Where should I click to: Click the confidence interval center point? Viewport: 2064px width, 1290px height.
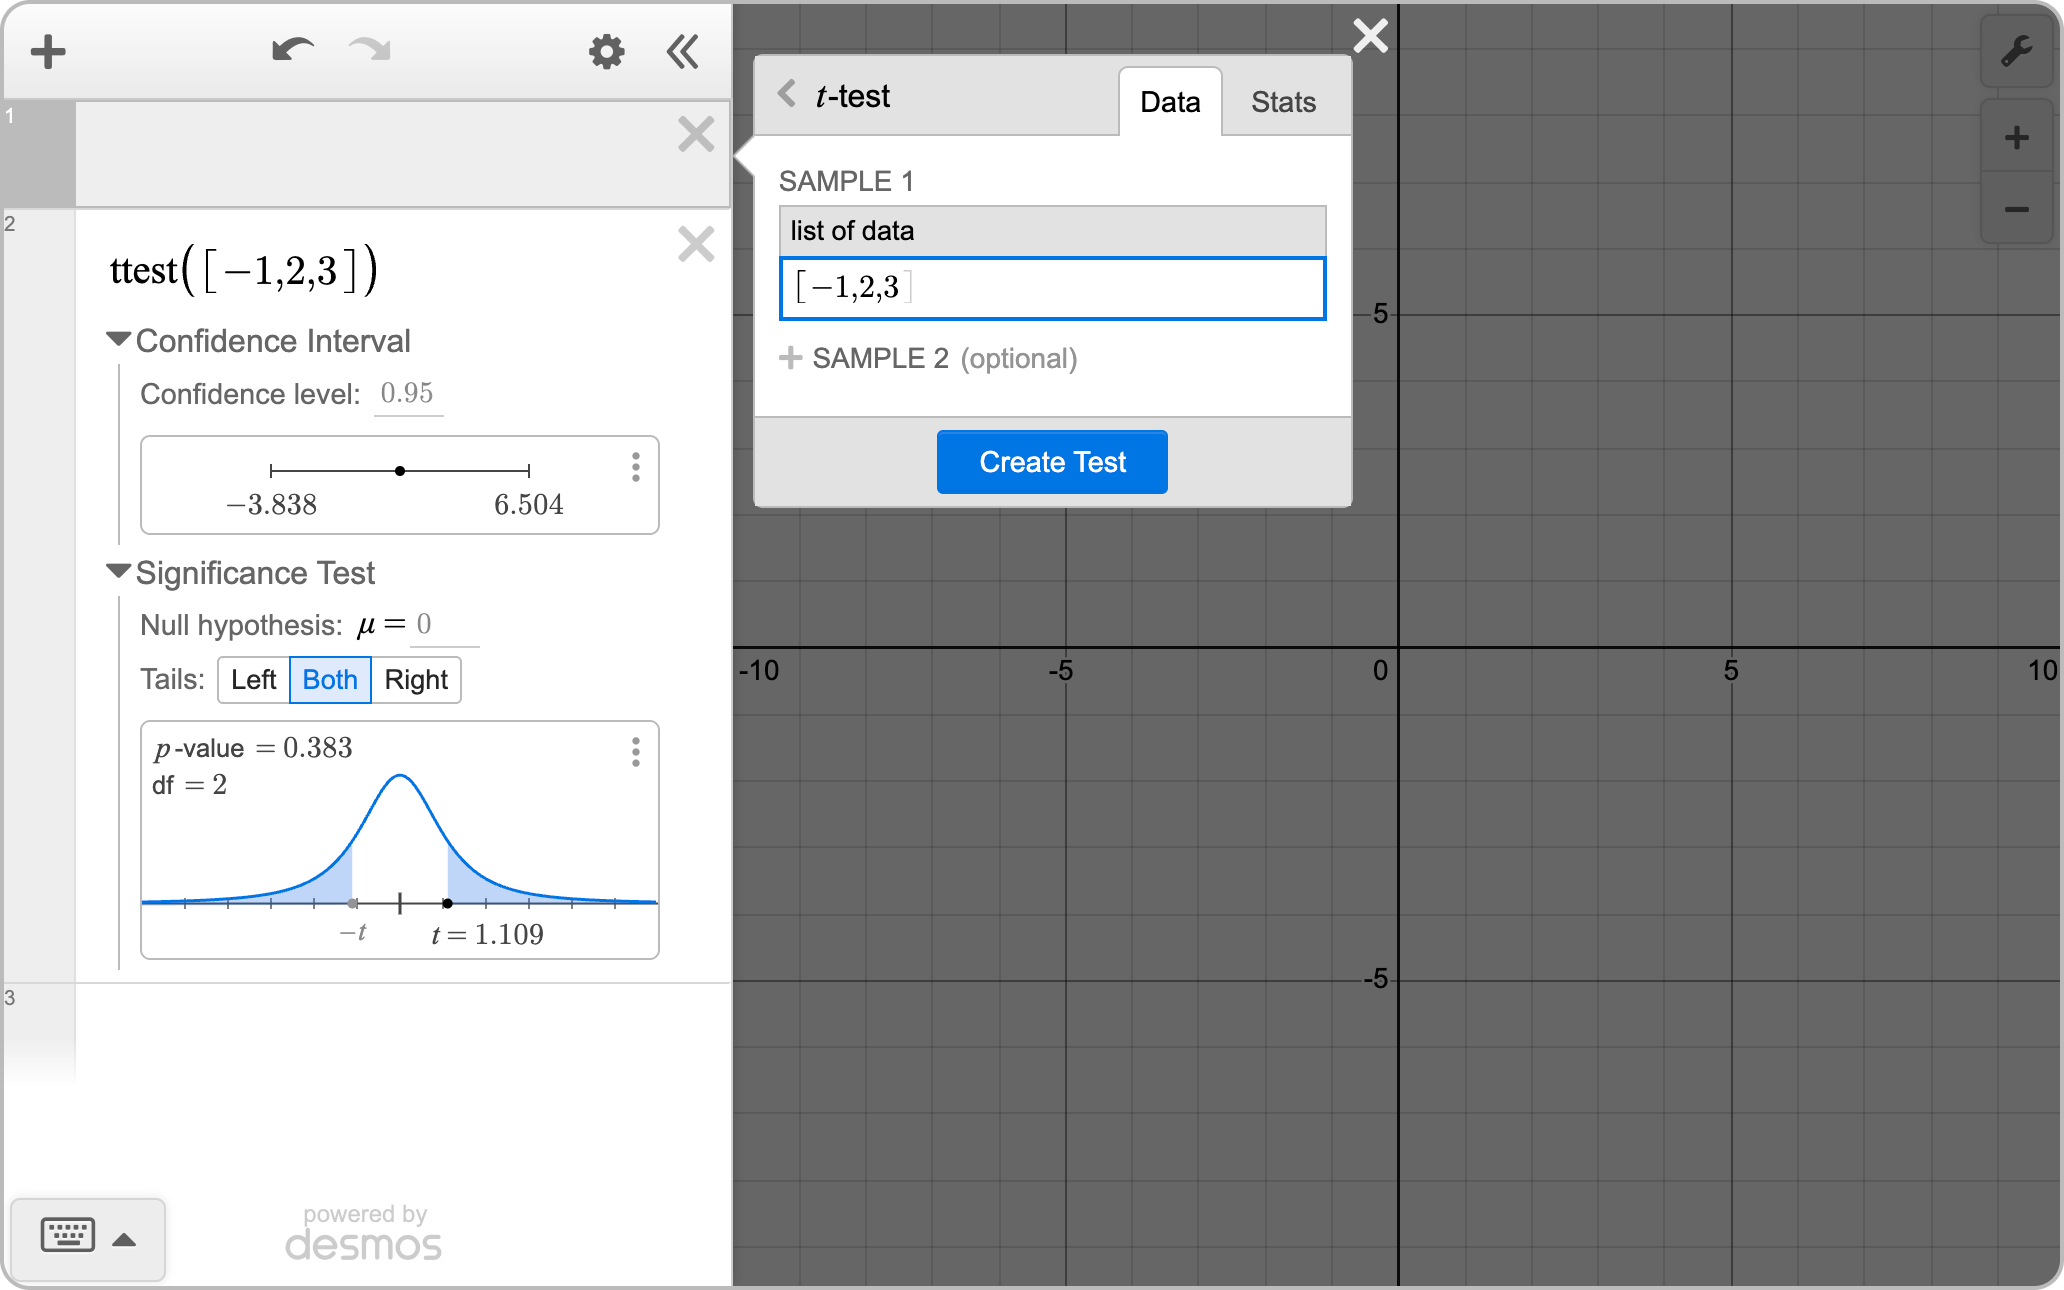(x=400, y=471)
